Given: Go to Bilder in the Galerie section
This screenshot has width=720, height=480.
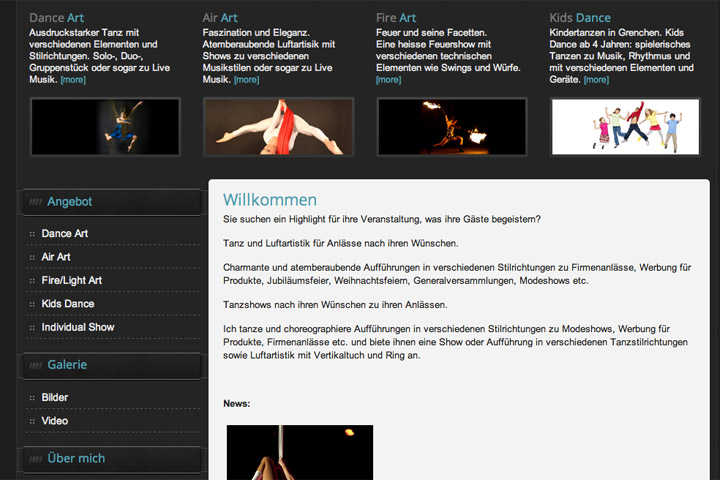Looking at the screenshot, I should (x=55, y=397).
